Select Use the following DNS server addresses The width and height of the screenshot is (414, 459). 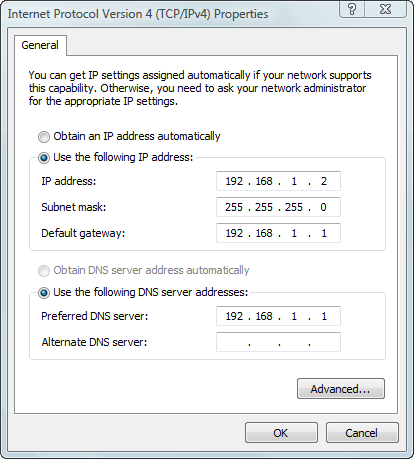click(44, 293)
